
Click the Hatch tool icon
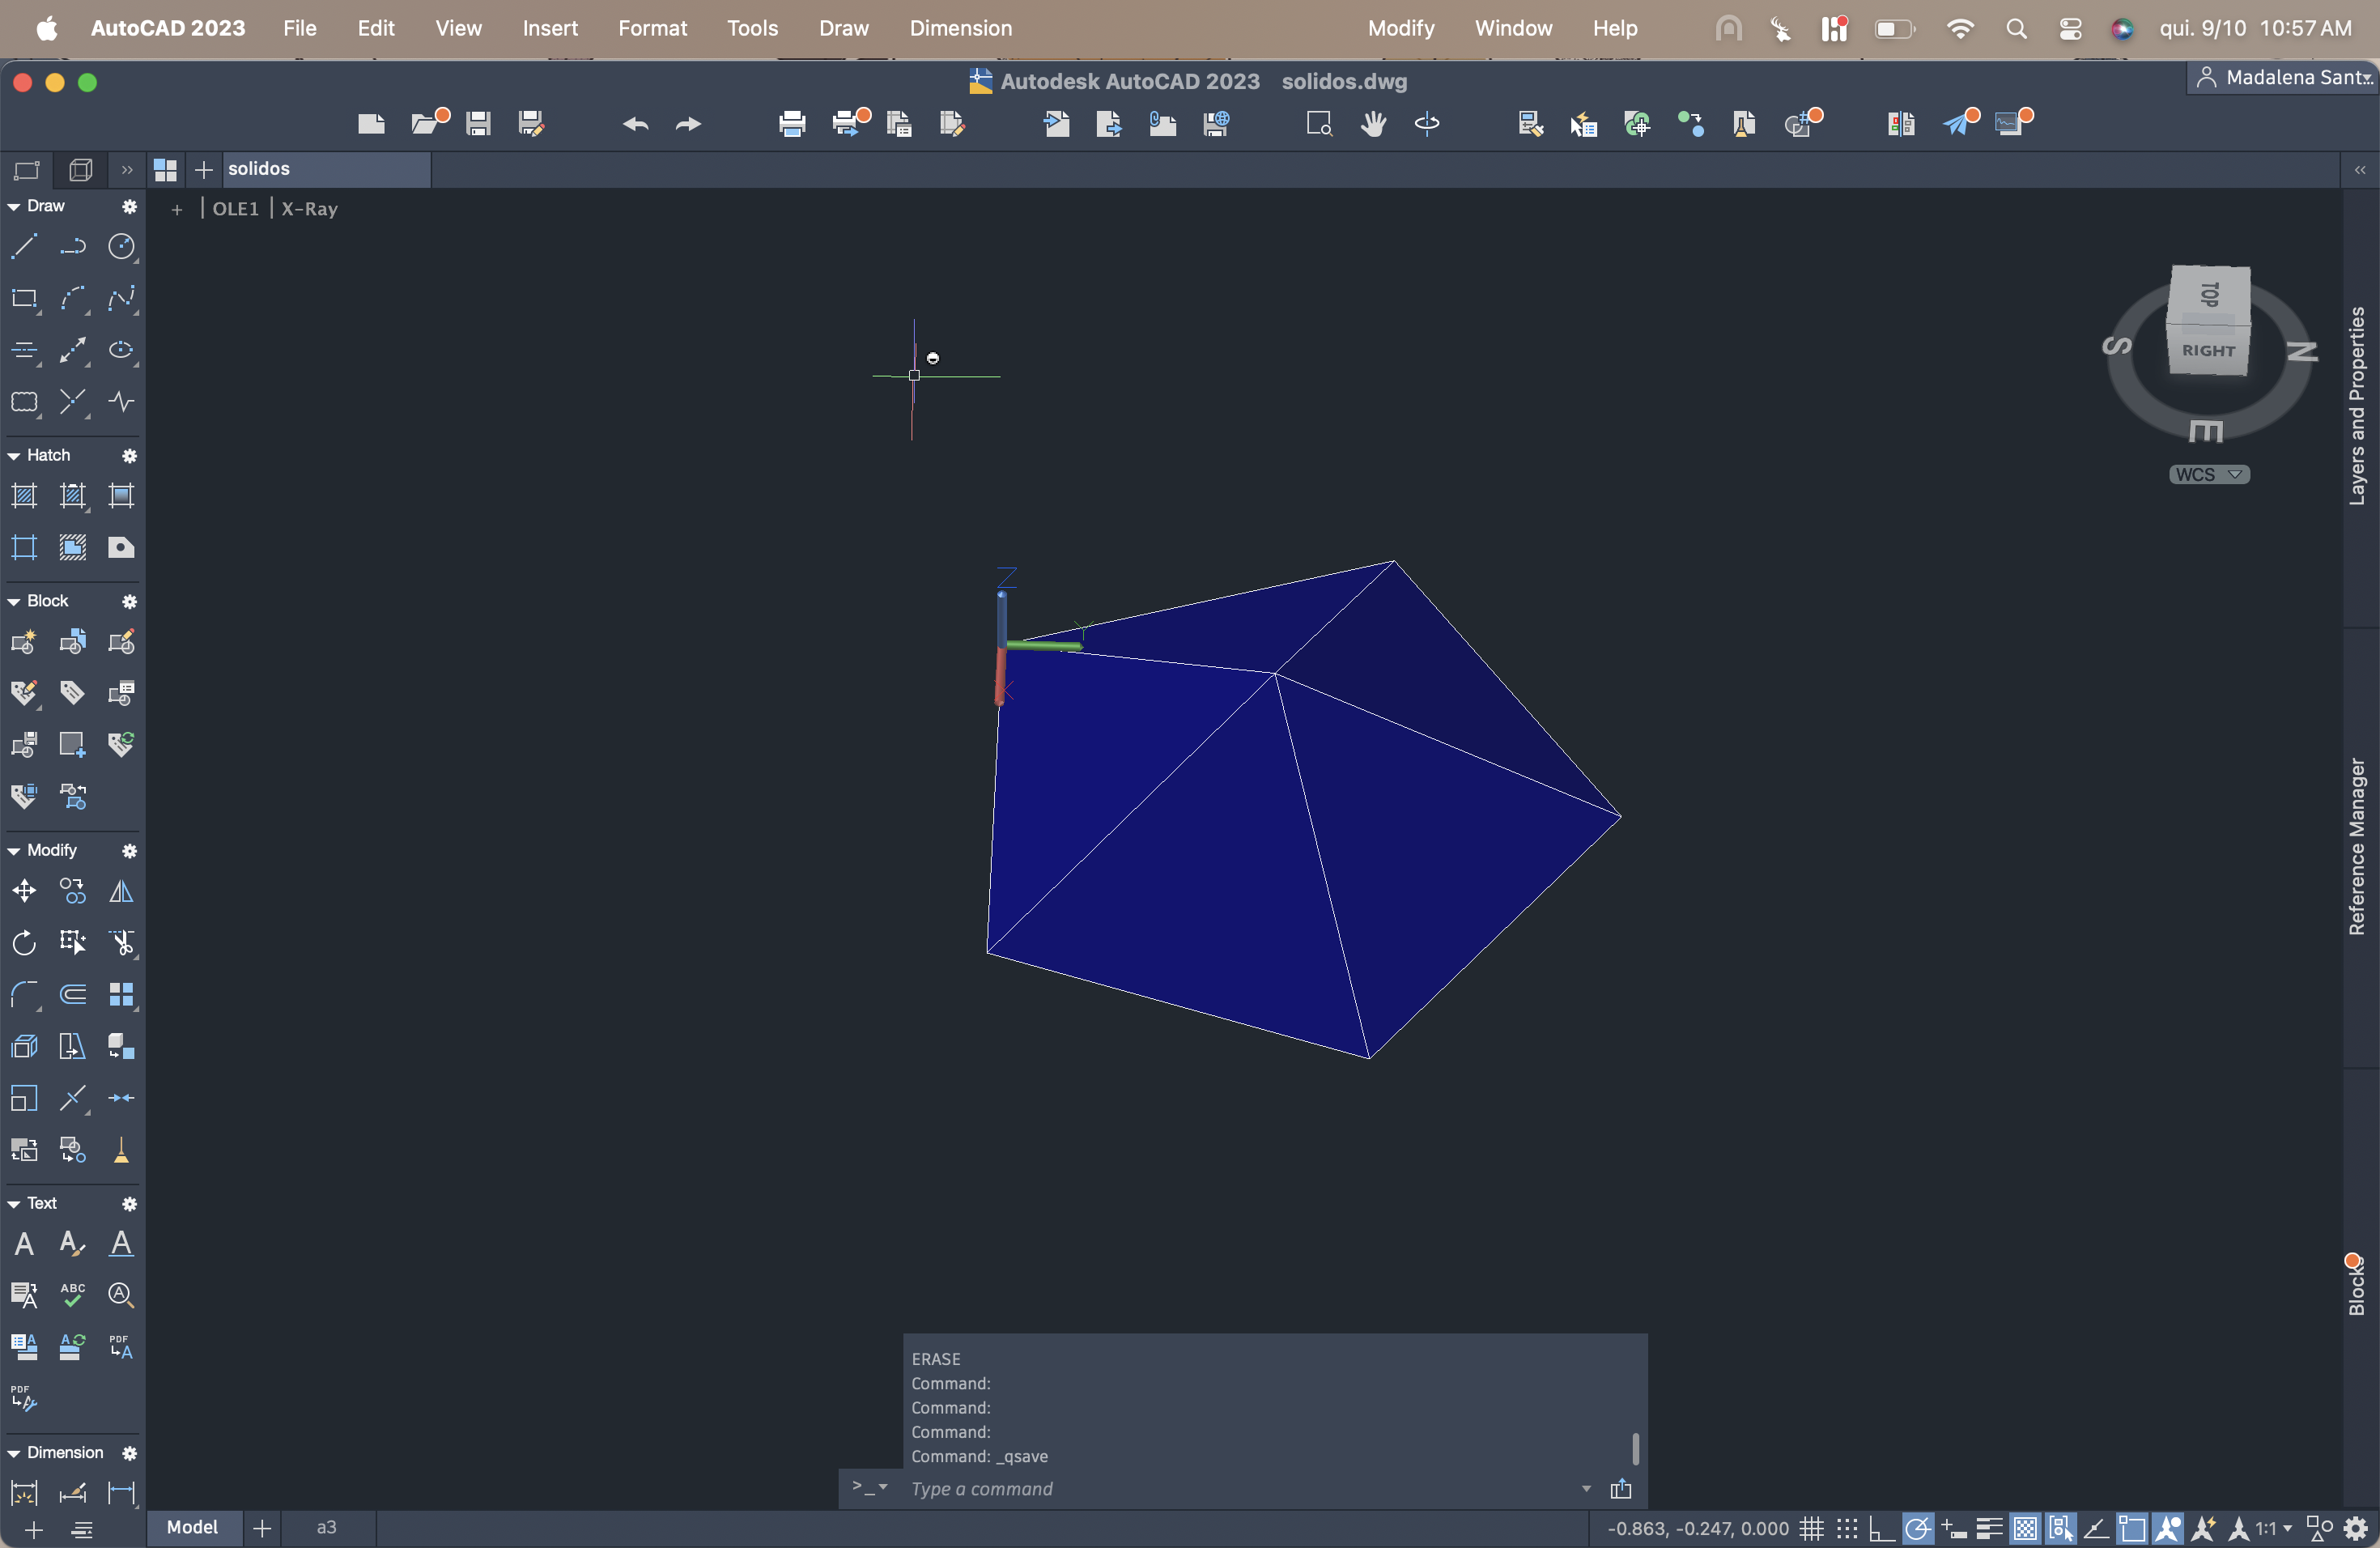24,495
